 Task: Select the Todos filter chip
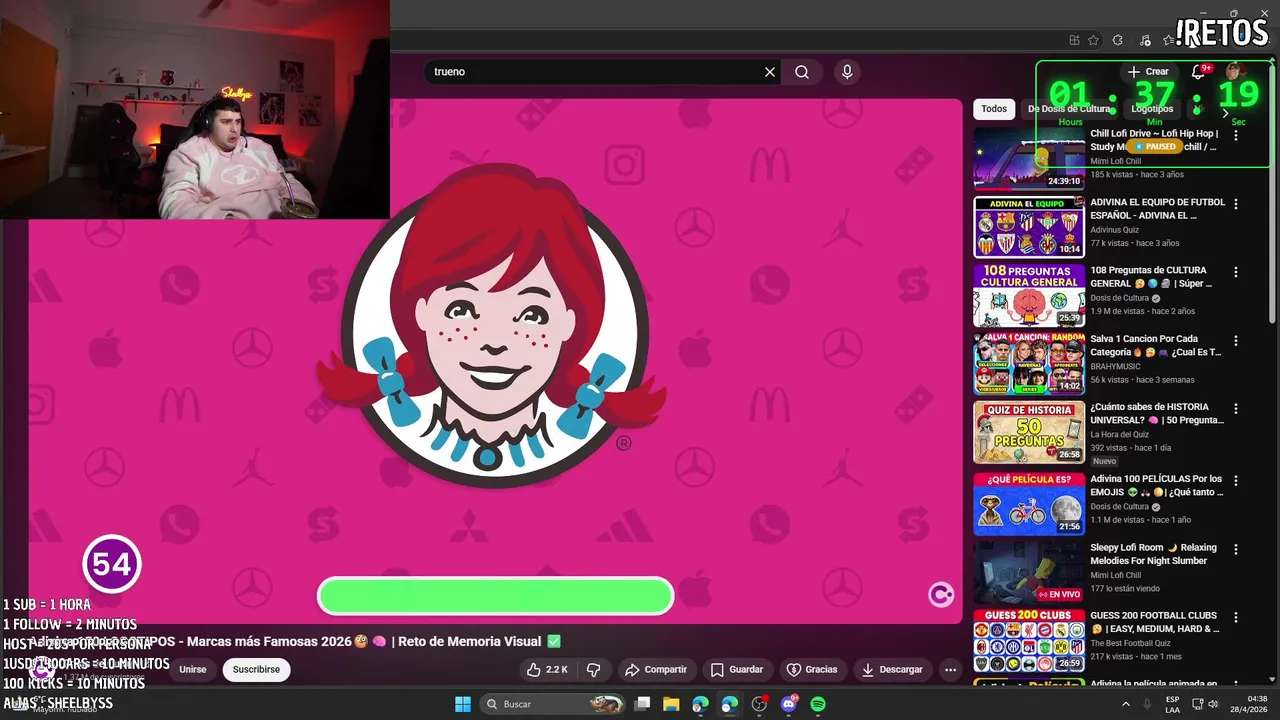tap(994, 109)
